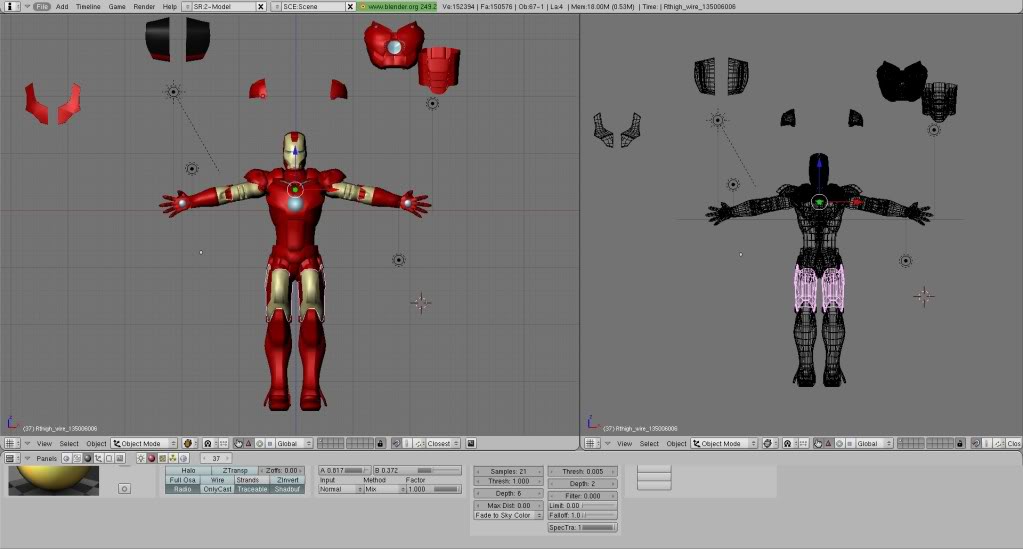Click the red material buttons sphere icon
Viewport: 1023px width, 549px height.
(151, 458)
